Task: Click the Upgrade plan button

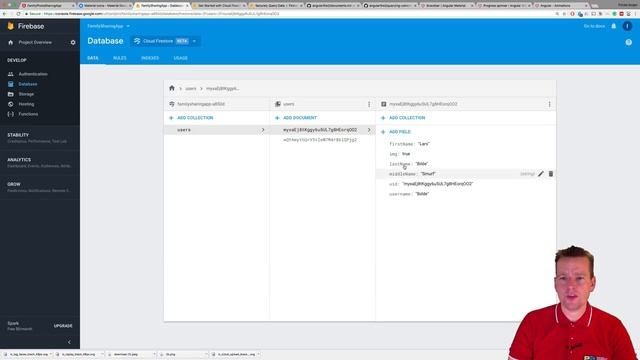Action: click(63, 326)
